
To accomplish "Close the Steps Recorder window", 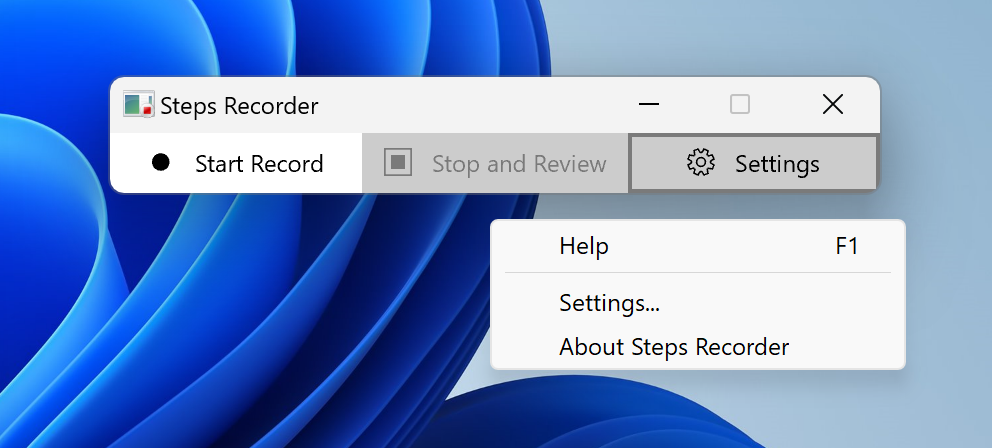I will (833, 104).
